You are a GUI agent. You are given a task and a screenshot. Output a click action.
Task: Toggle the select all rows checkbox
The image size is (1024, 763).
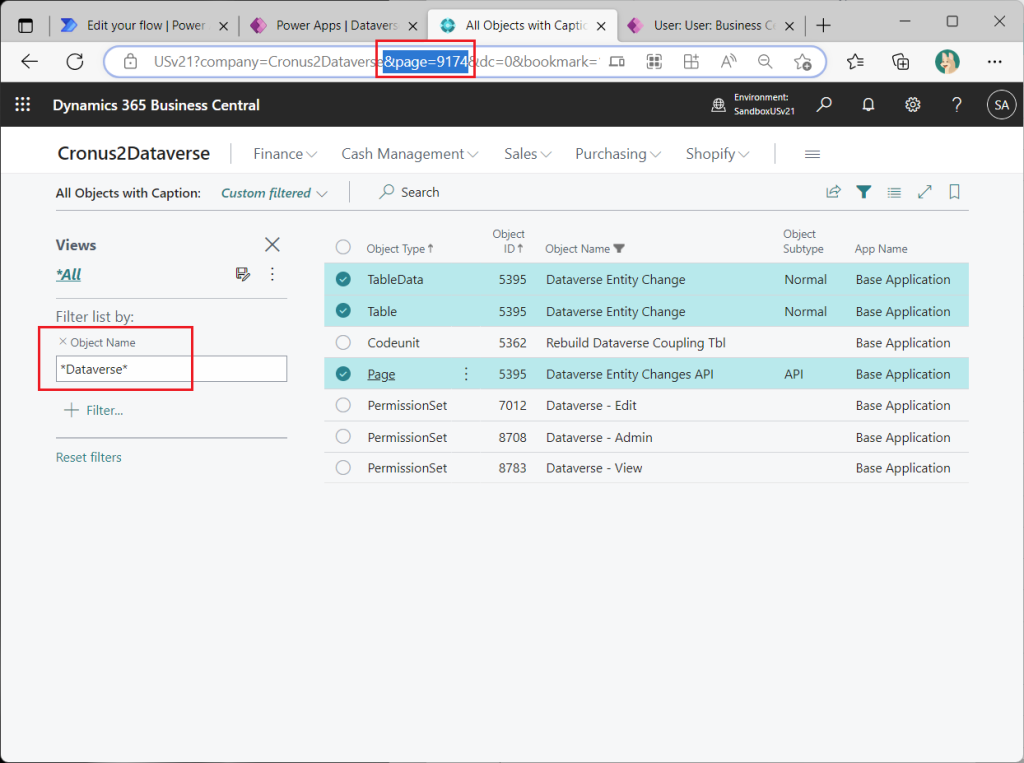pyautogui.click(x=343, y=247)
